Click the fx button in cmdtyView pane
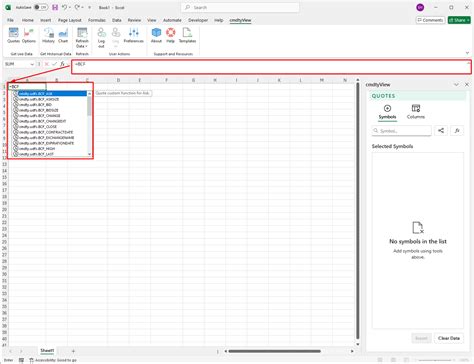This screenshot has height=364, width=474. pyautogui.click(x=457, y=131)
